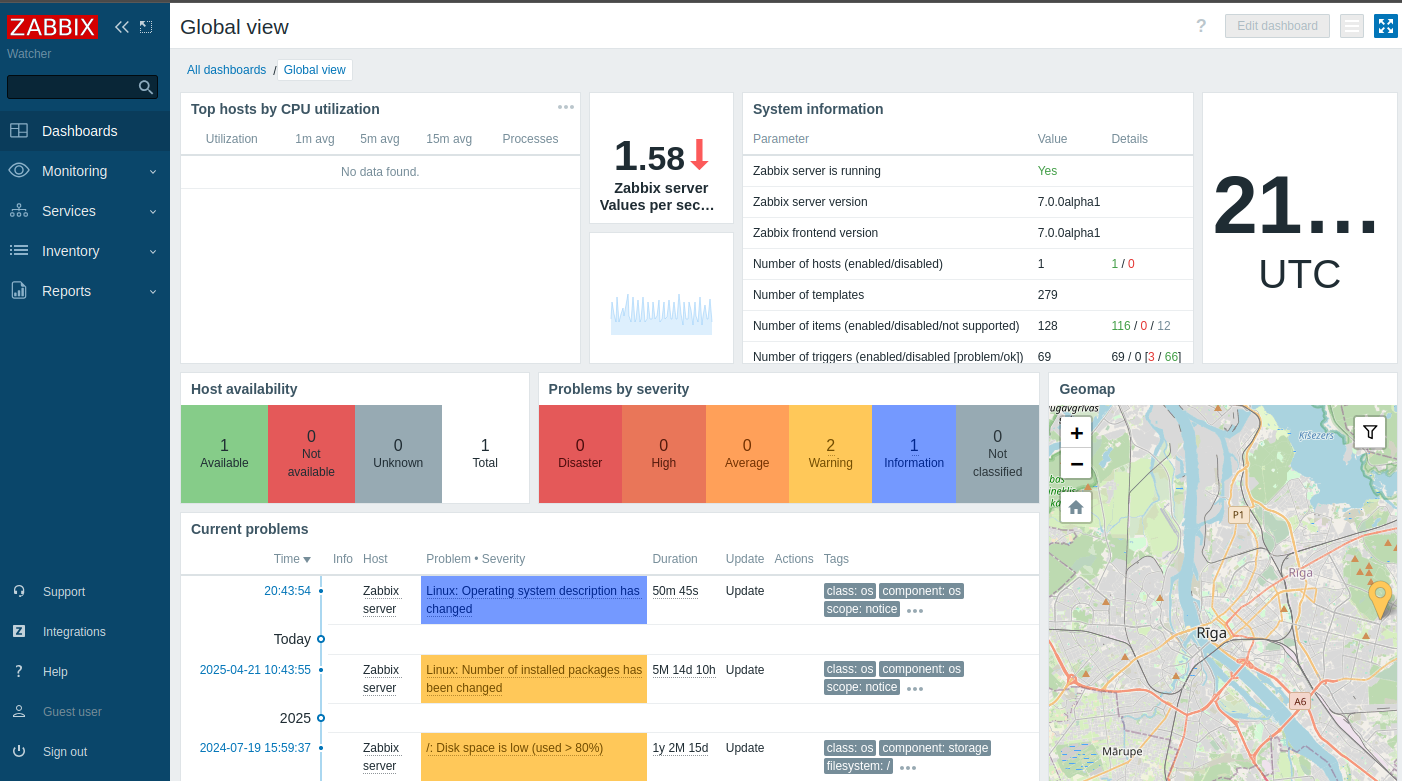Reset Geomap to home view
The image size is (1402, 781).
coord(1076,507)
